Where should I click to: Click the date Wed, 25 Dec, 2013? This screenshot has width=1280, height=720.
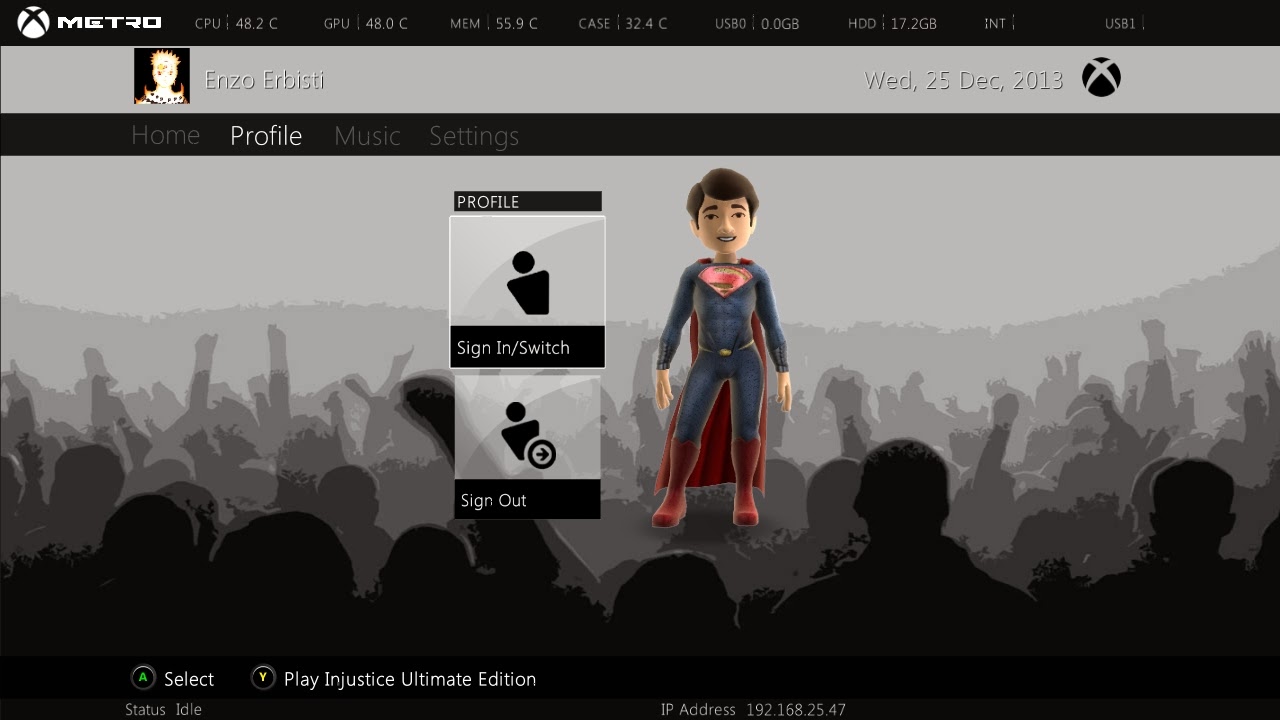(964, 81)
